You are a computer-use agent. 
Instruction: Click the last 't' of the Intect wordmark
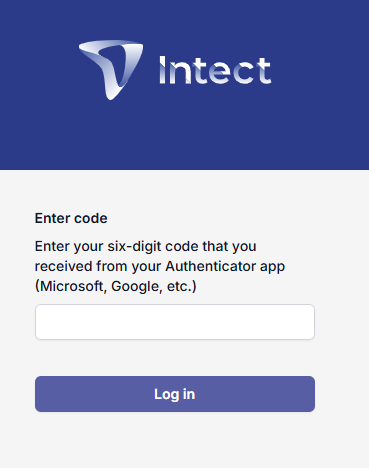tap(263, 71)
